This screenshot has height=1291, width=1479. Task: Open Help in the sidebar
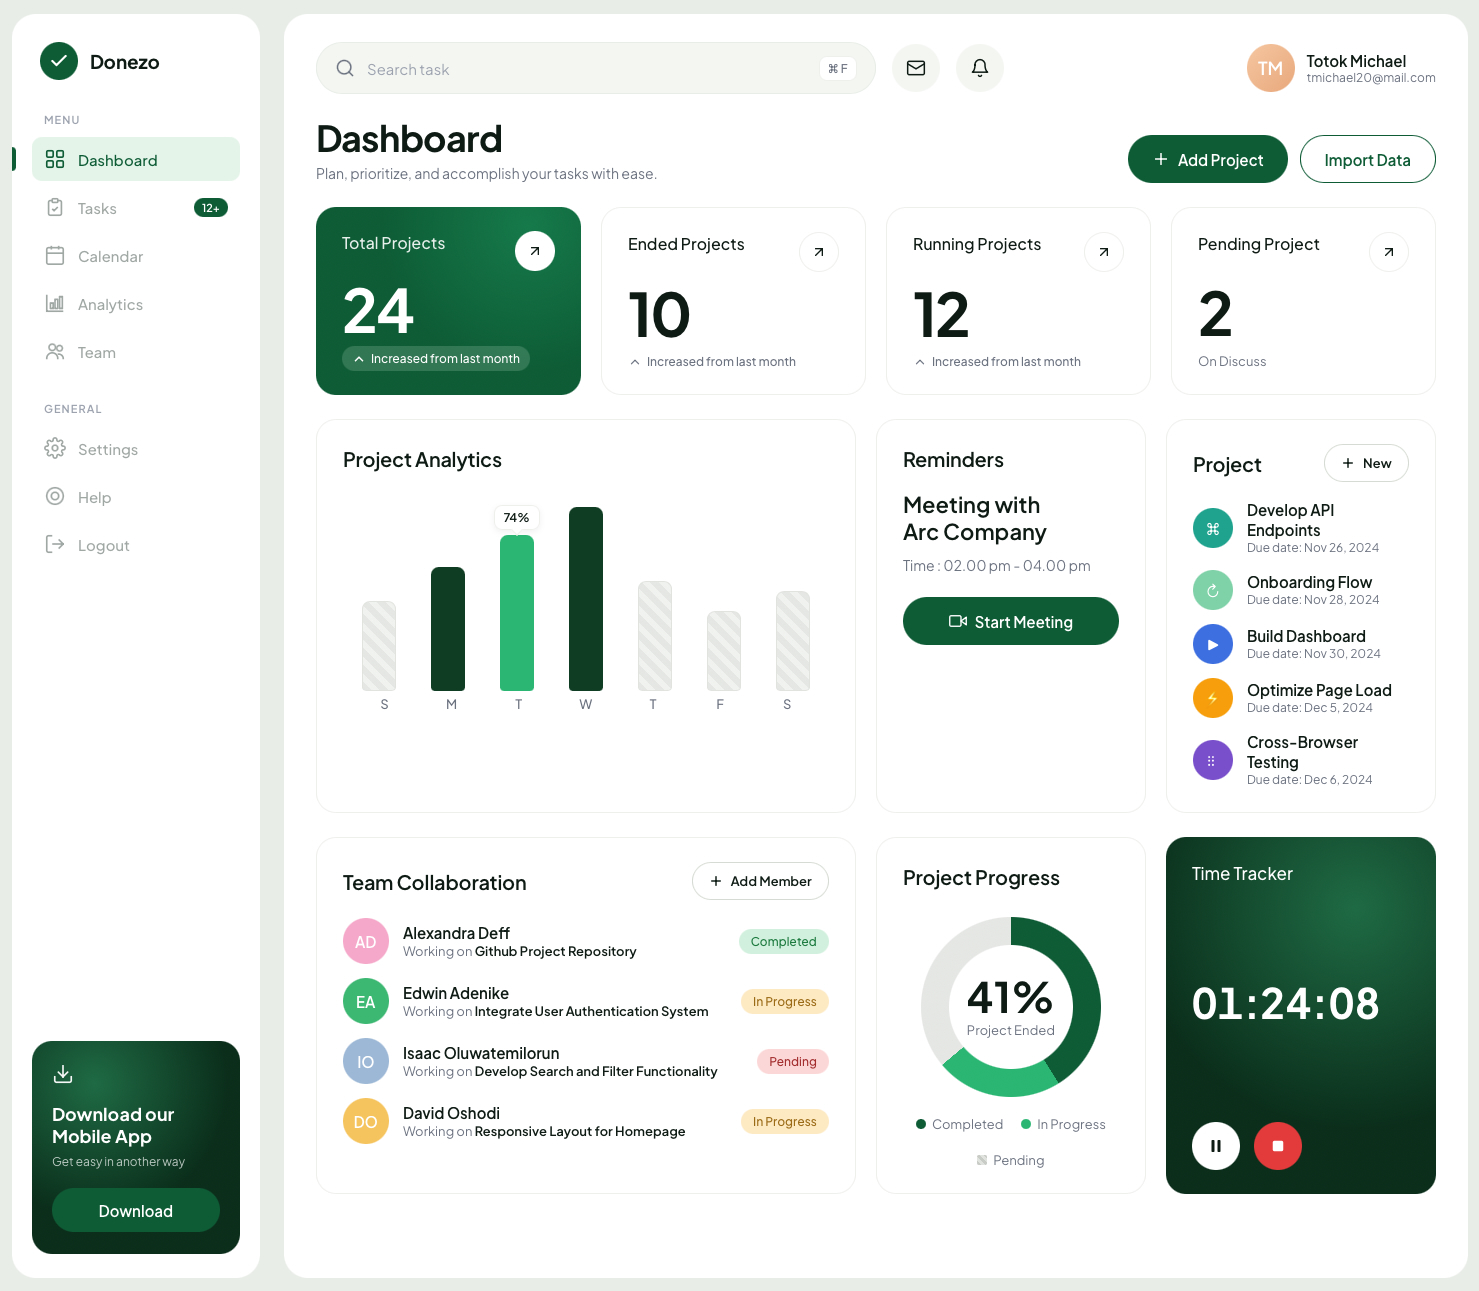pos(136,497)
